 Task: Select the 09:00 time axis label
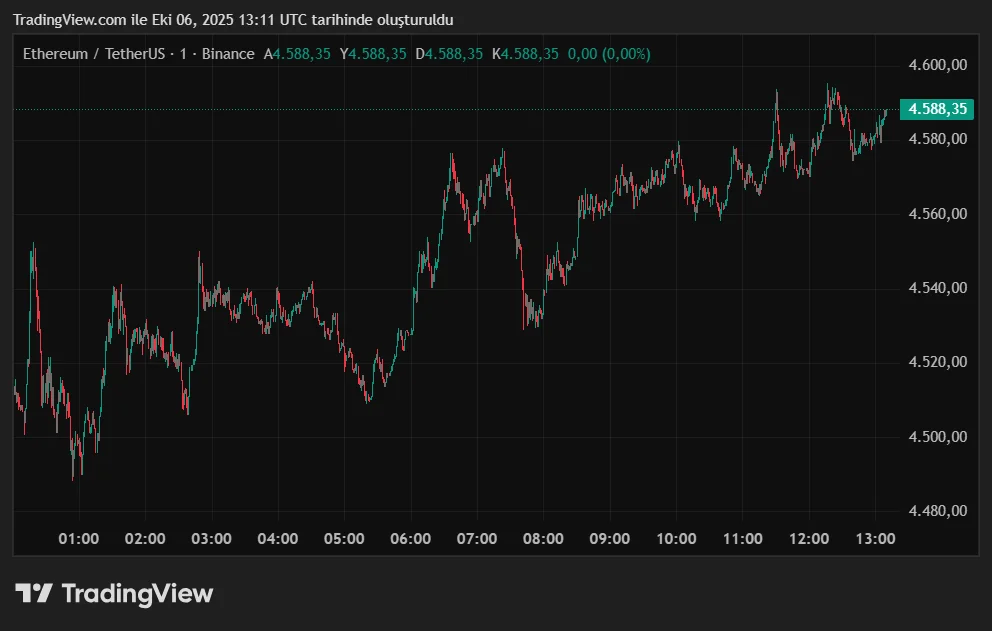coord(610,539)
